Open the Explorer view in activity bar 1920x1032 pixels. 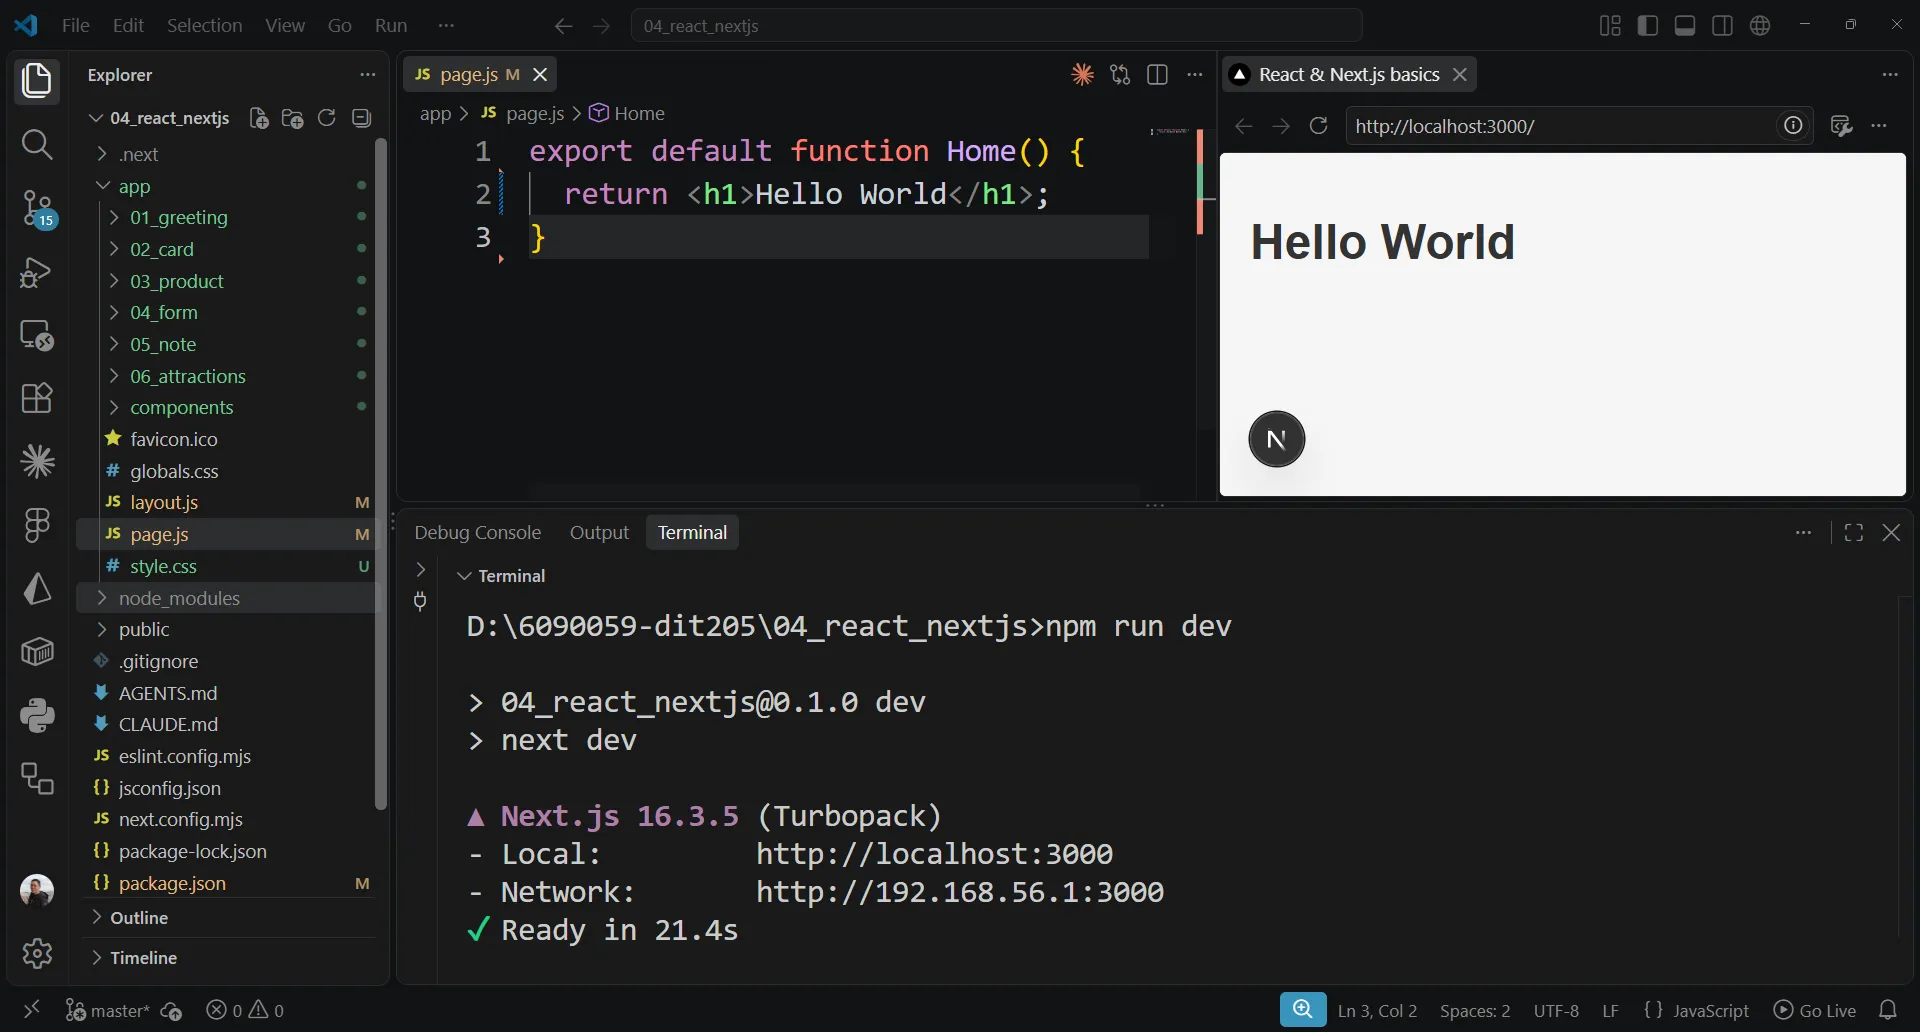[37, 81]
